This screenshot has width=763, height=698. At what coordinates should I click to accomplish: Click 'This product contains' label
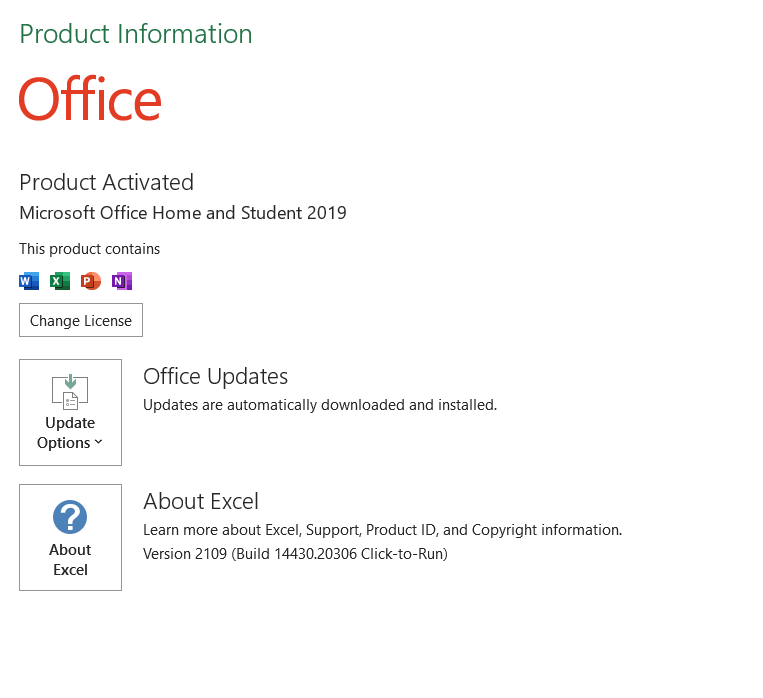point(90,249)
